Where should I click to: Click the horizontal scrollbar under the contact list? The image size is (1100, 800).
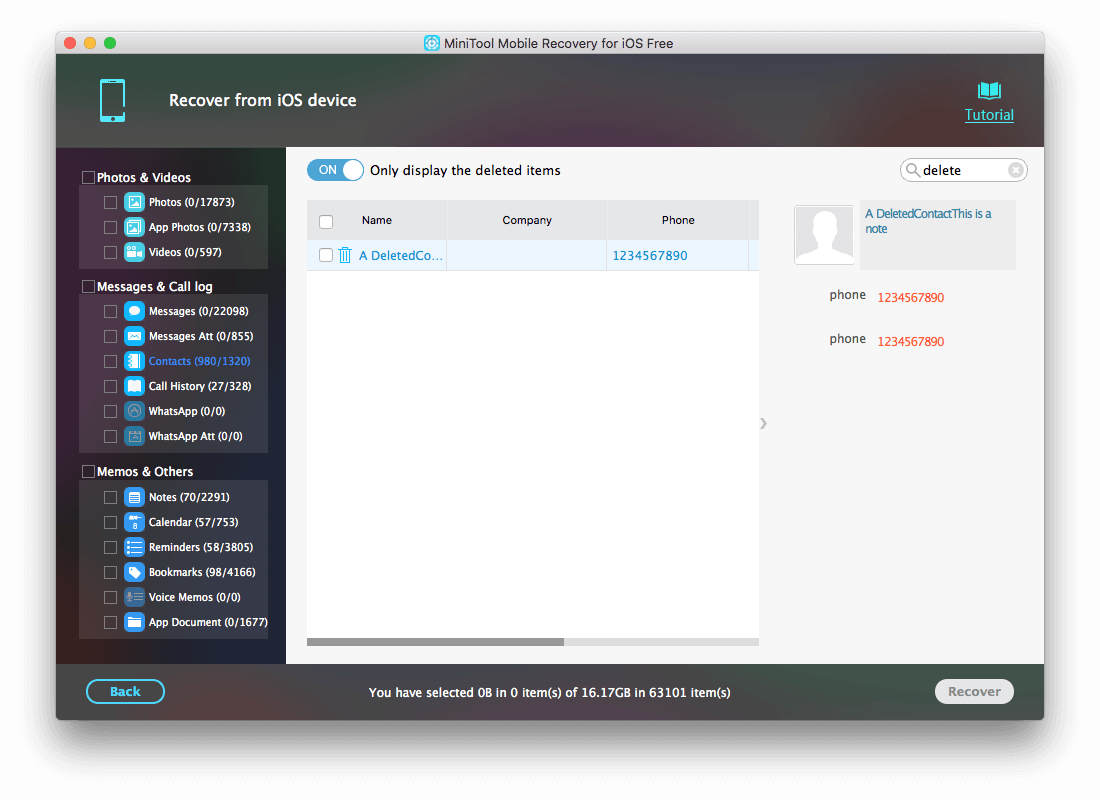pyautogui.click(x=435, y=642)
